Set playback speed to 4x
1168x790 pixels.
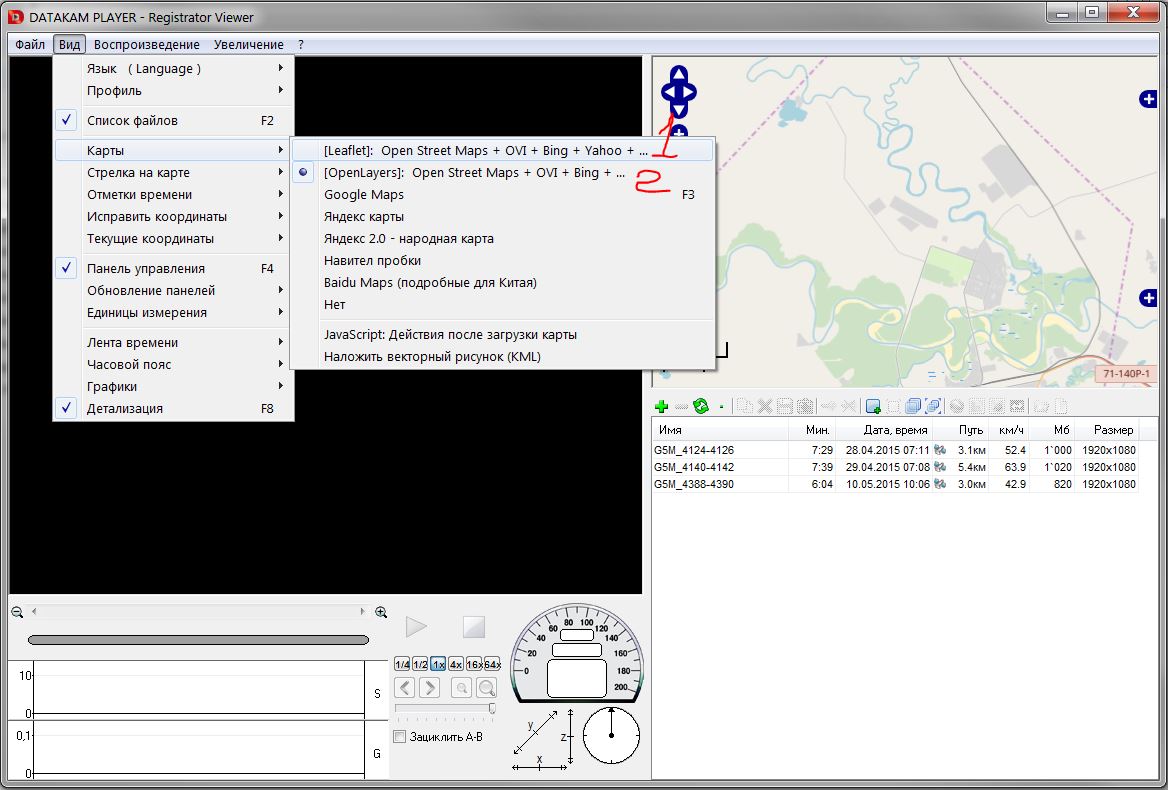click(456, 664)
